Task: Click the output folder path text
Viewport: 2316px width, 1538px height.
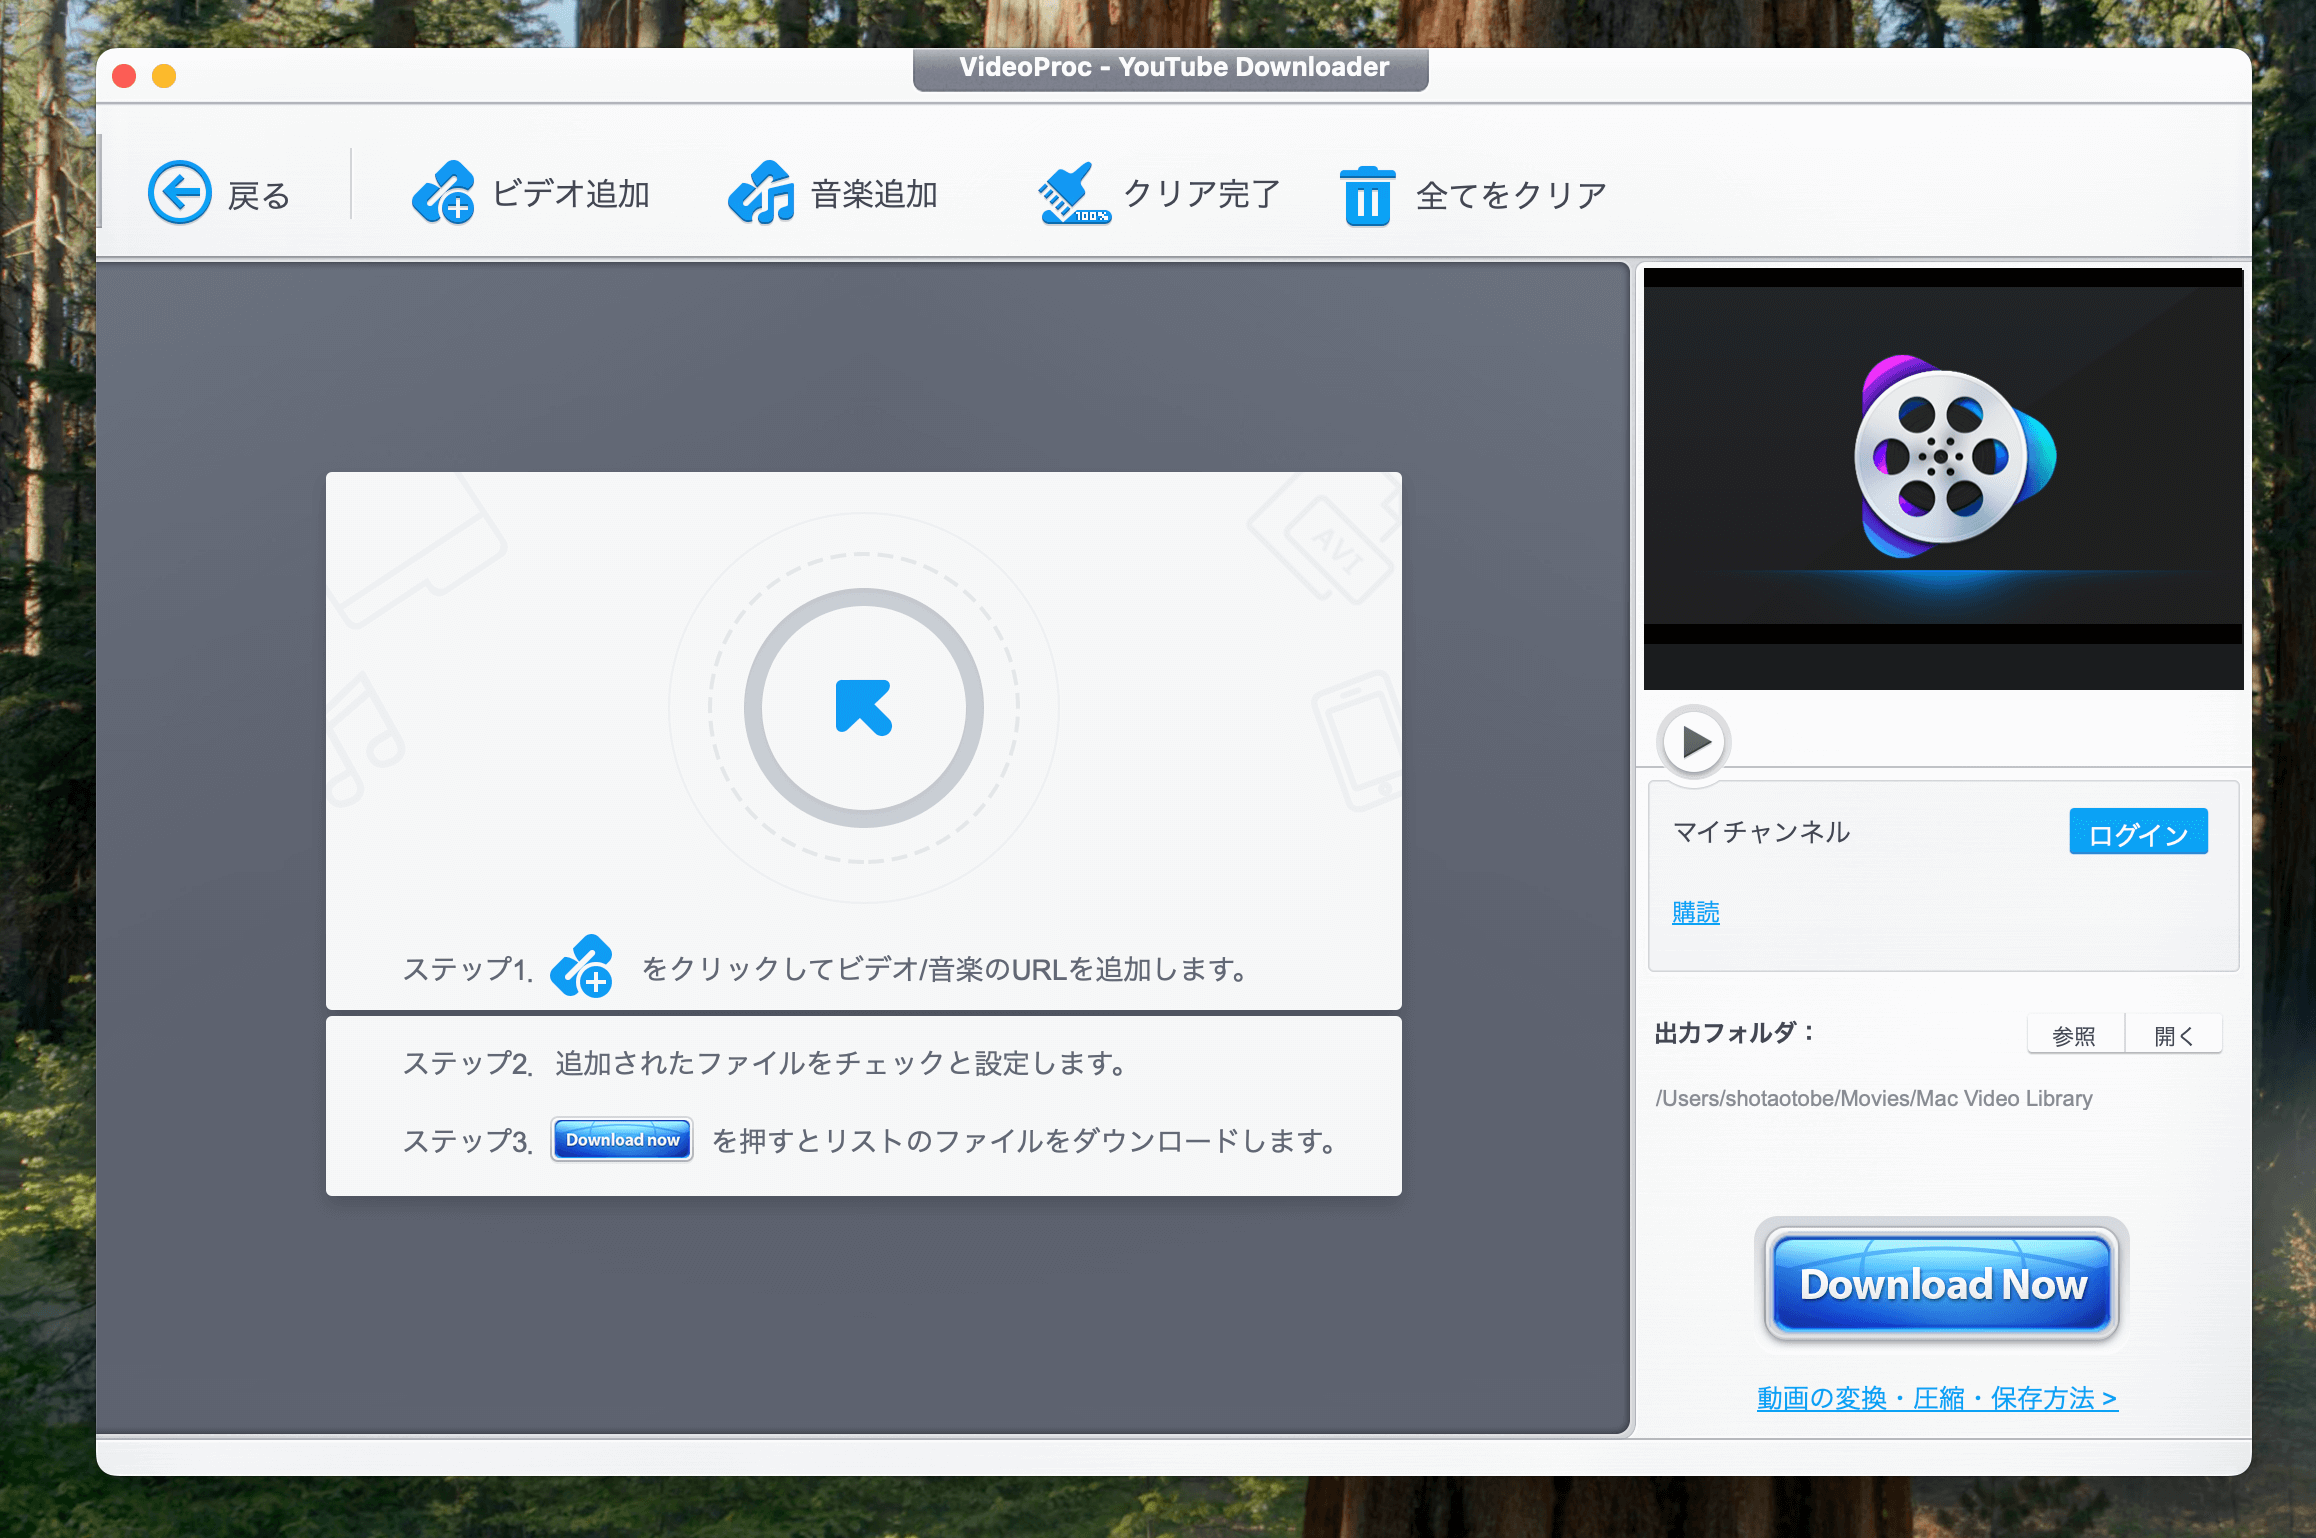Action: click(1872, 1098)
